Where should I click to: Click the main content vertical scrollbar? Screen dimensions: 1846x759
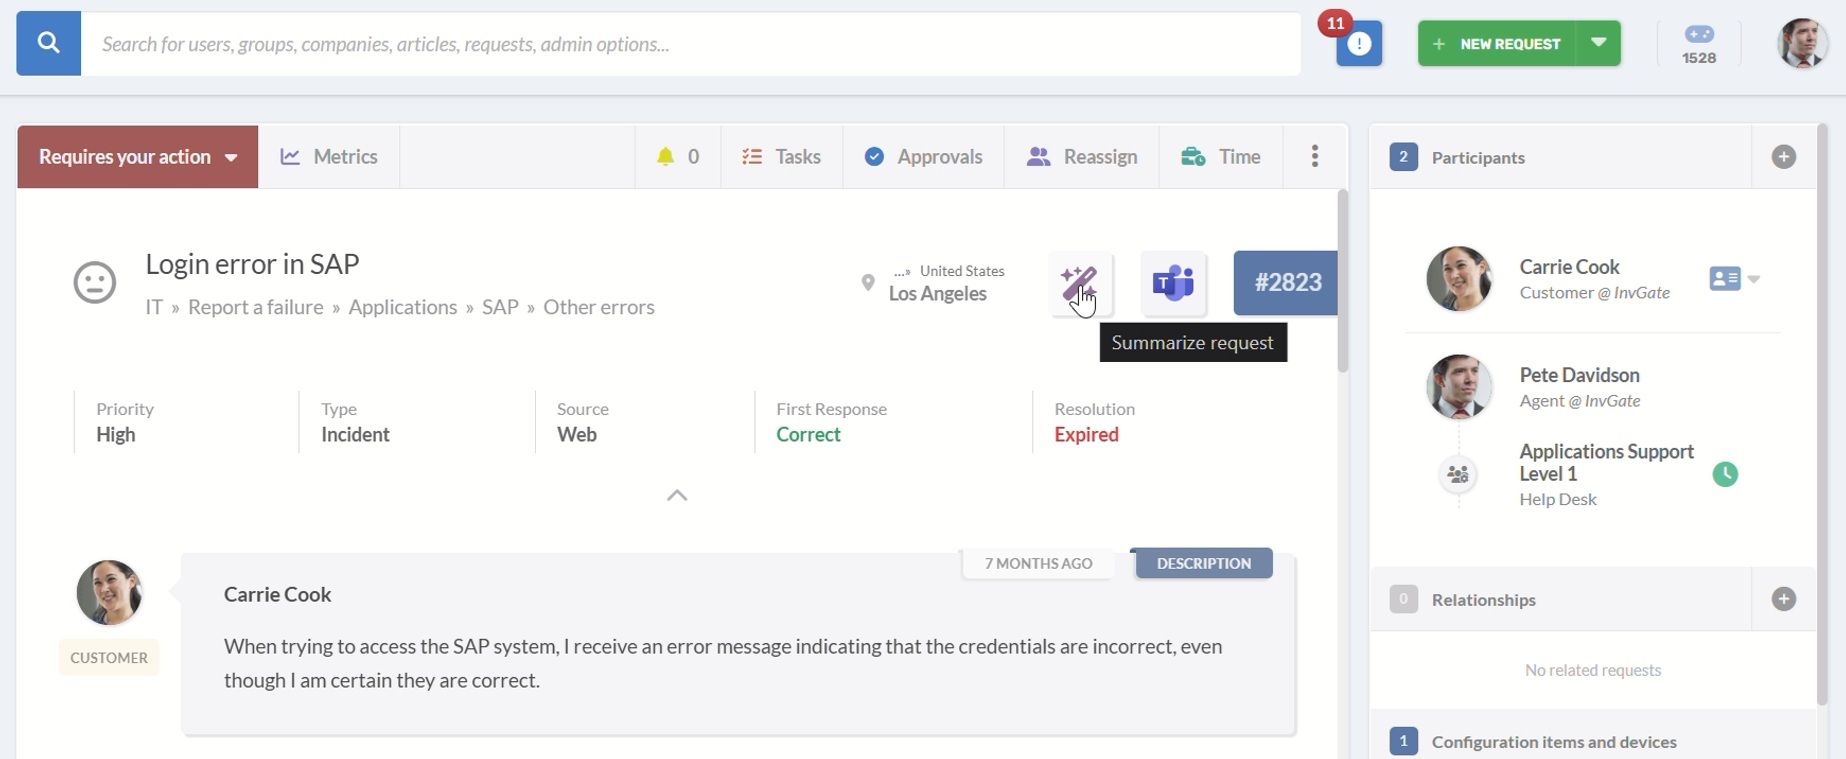(1342, 280)
